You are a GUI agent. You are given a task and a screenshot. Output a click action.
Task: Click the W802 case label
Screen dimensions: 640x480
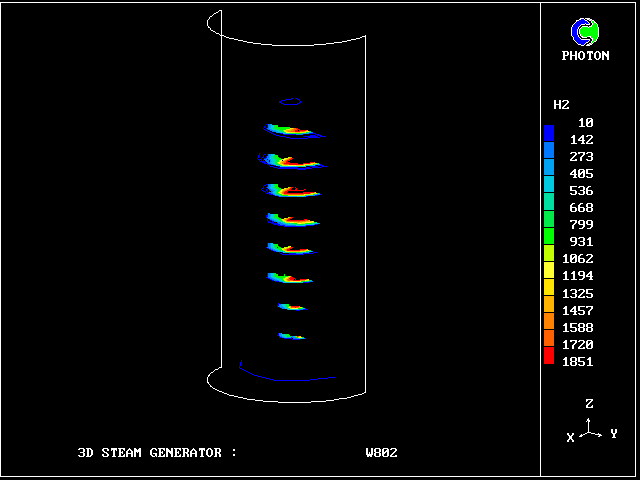tap(381, 453)
